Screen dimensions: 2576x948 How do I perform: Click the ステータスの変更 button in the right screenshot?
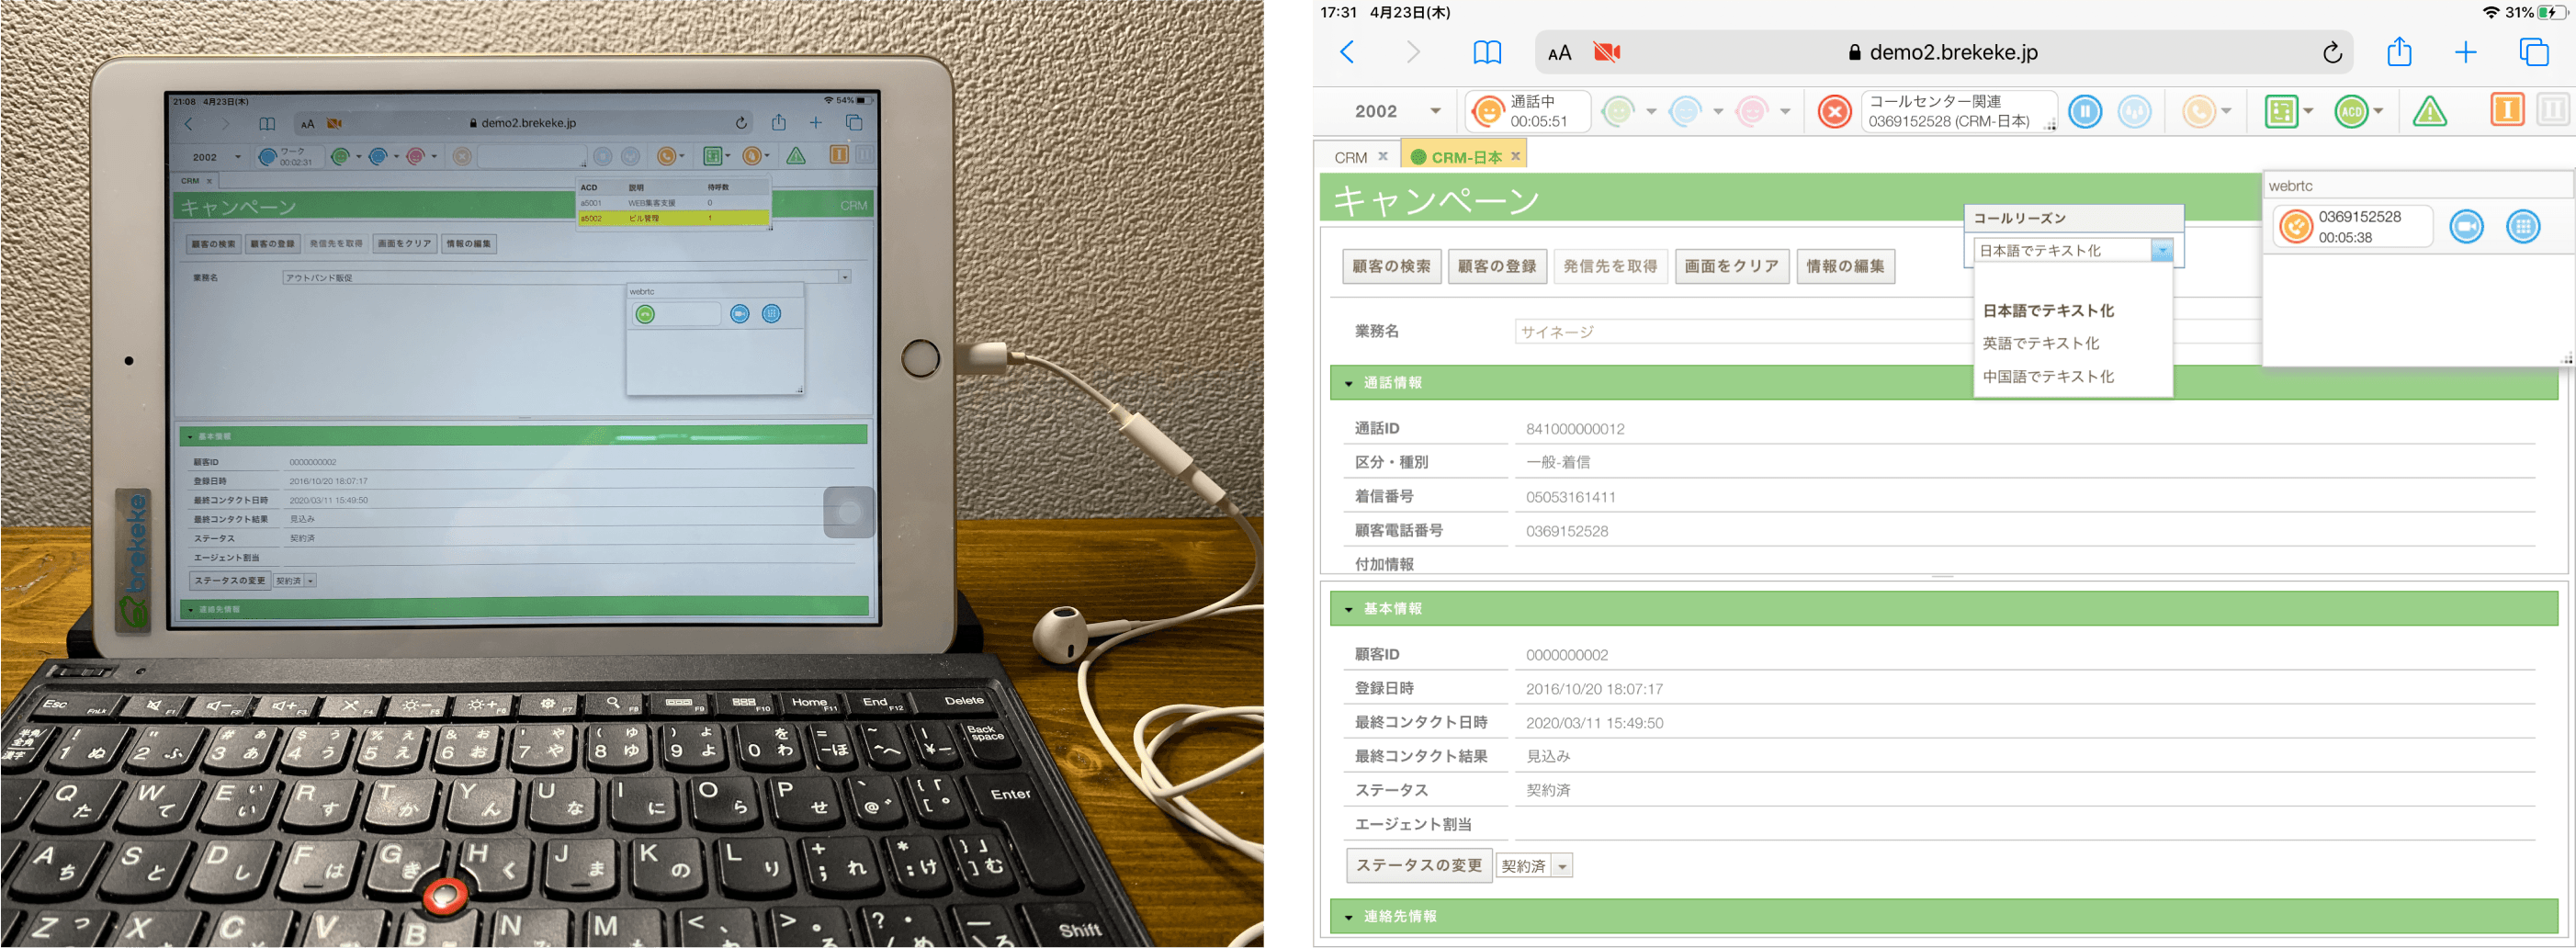coord(1419,866)
